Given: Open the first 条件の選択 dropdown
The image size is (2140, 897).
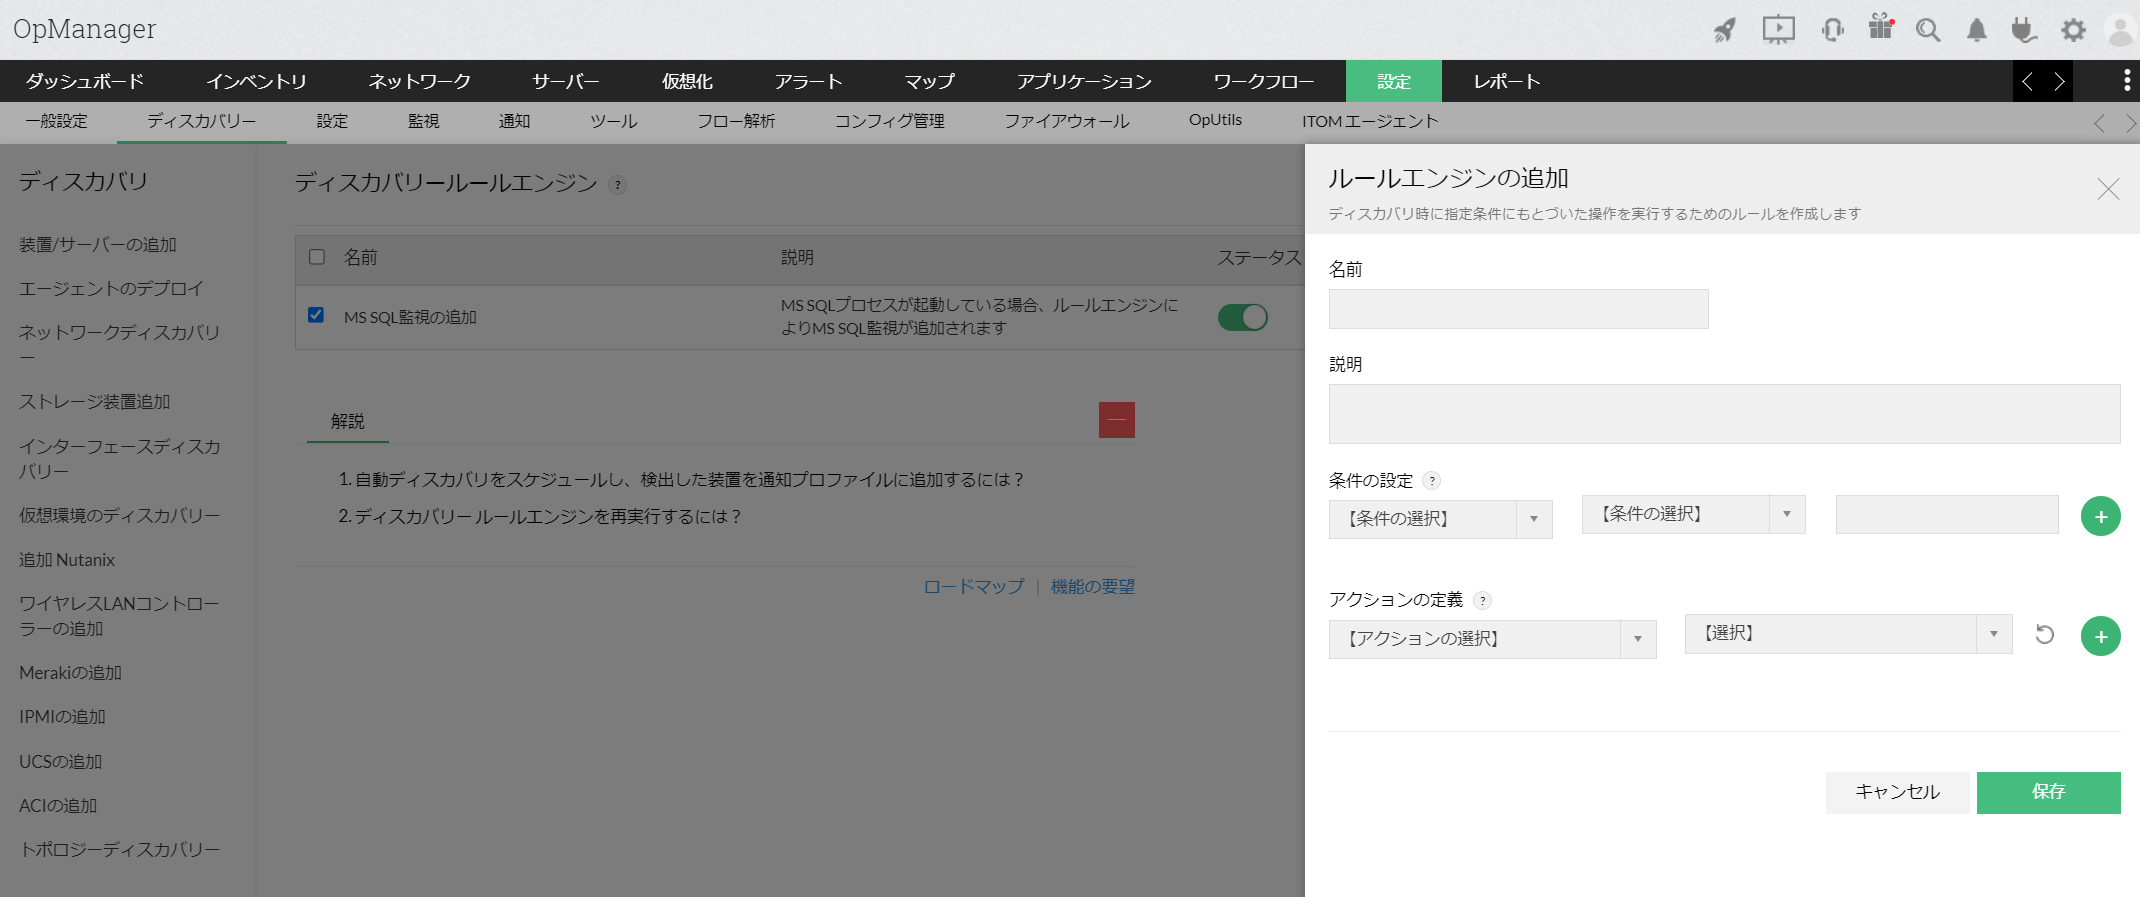Looking at the screenshot, I should click(1440, 519).
